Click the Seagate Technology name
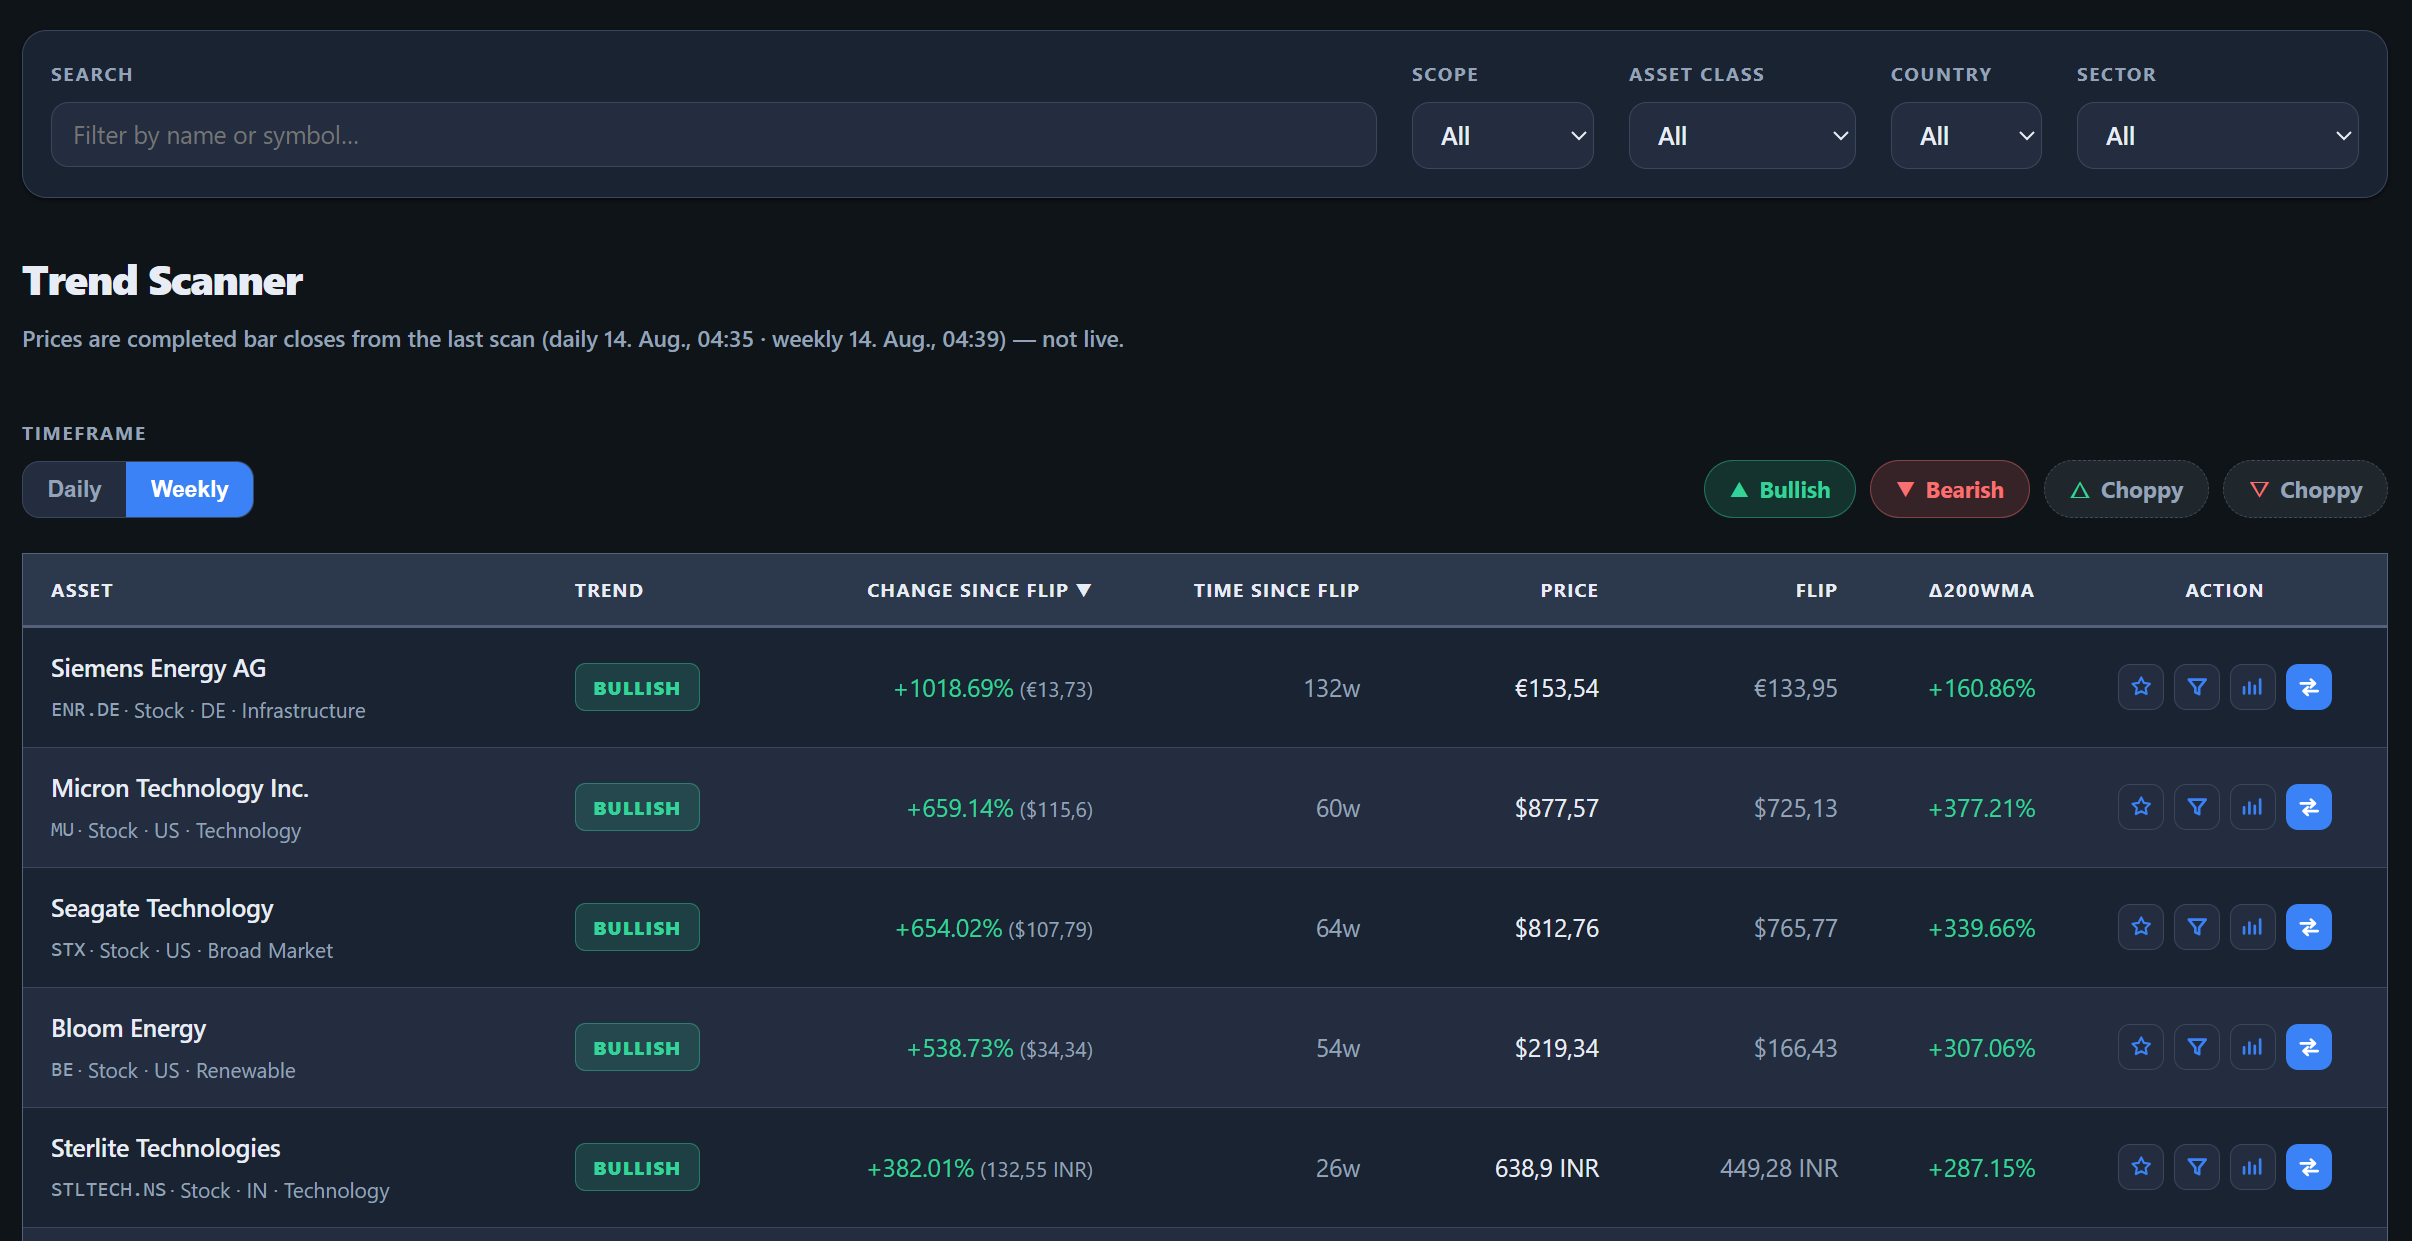The width and height of the screenshot is (2412, 1241). [162, 908]
